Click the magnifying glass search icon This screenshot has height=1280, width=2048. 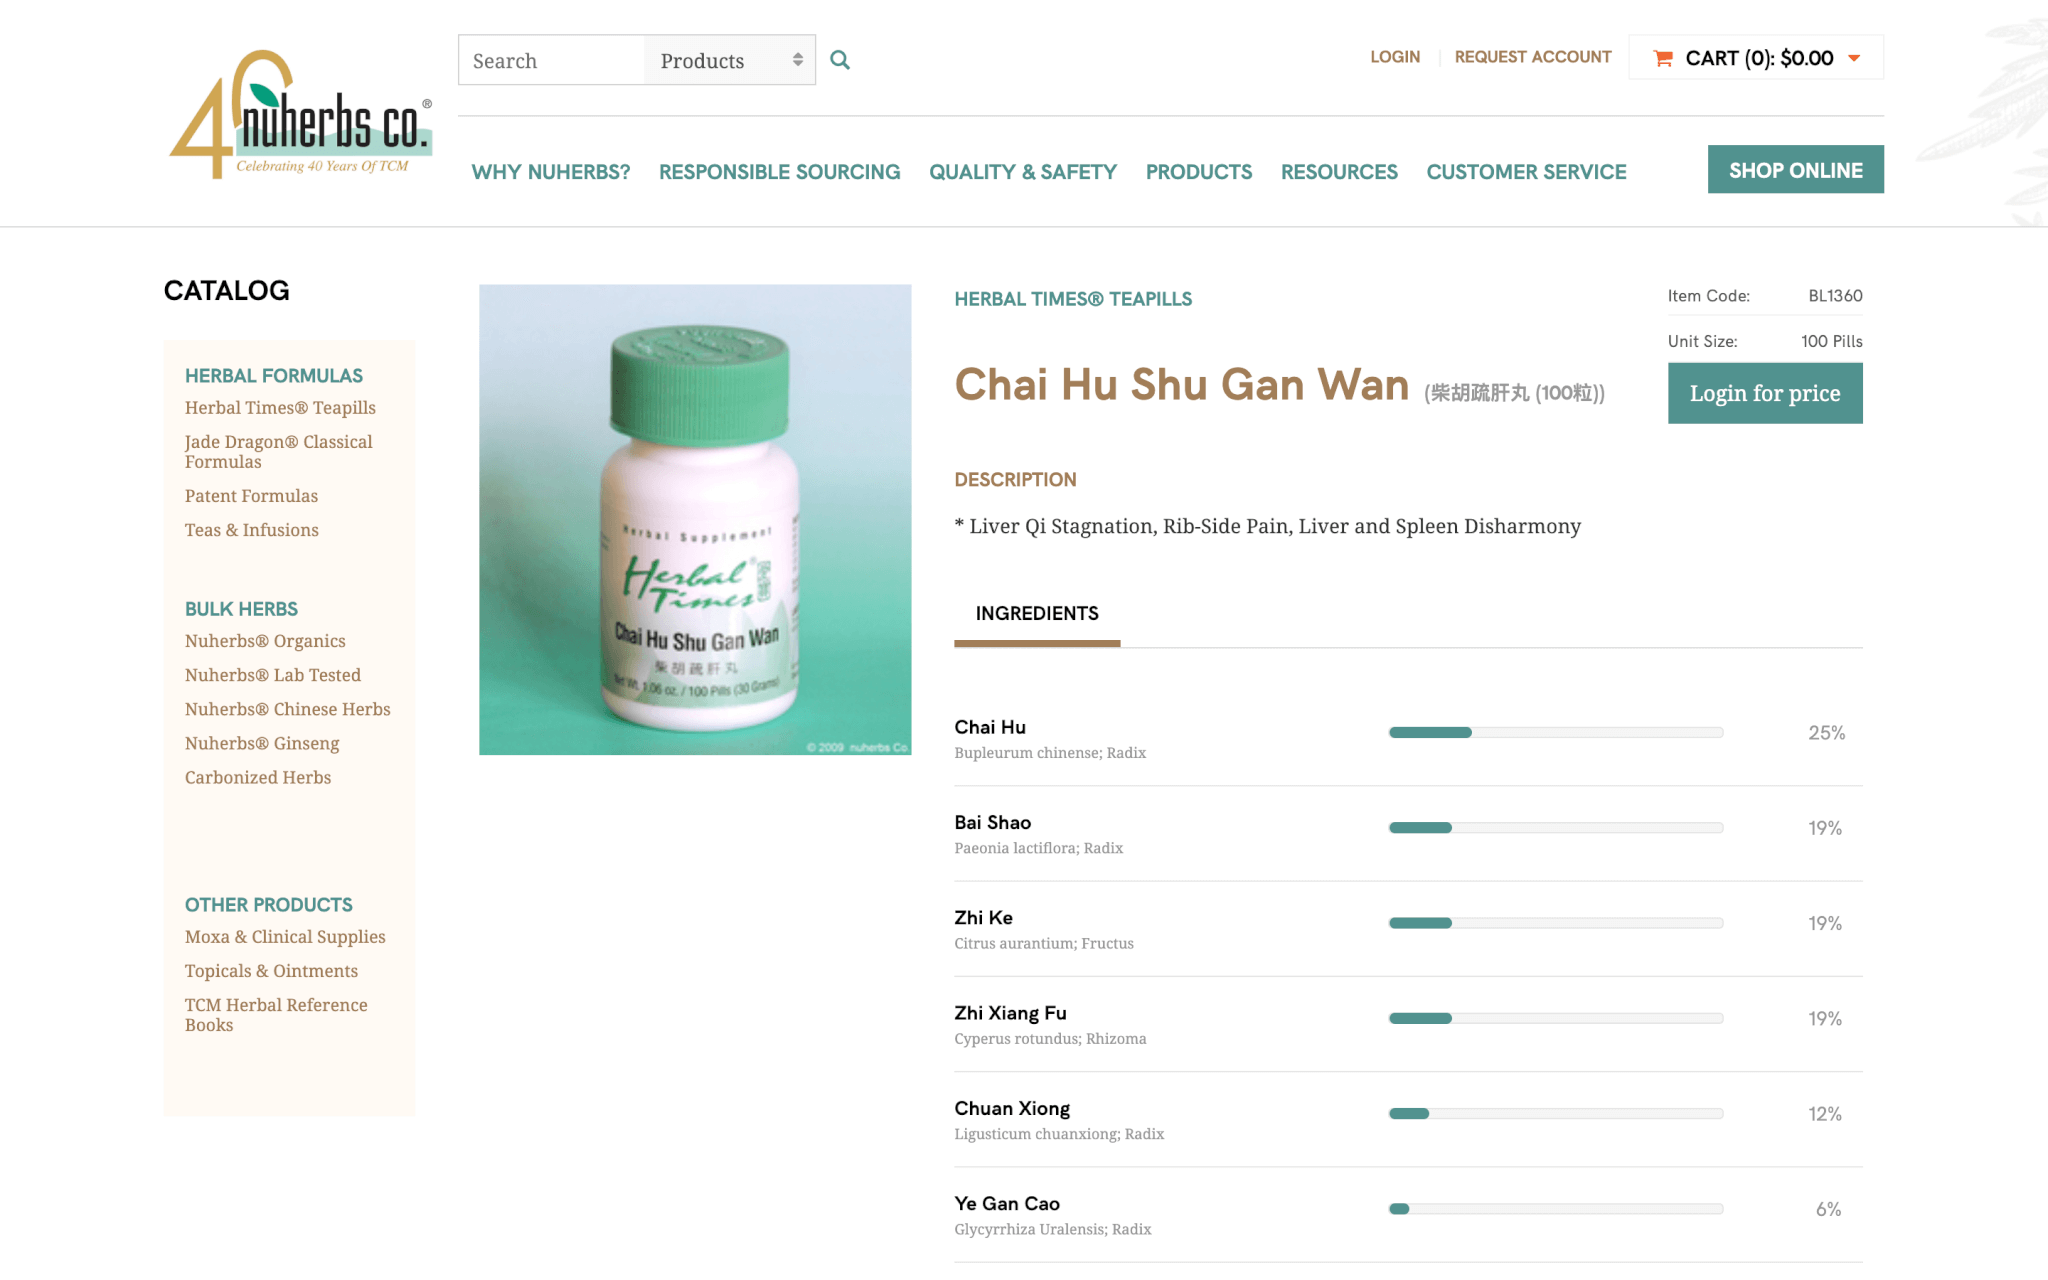click(840, 60)
